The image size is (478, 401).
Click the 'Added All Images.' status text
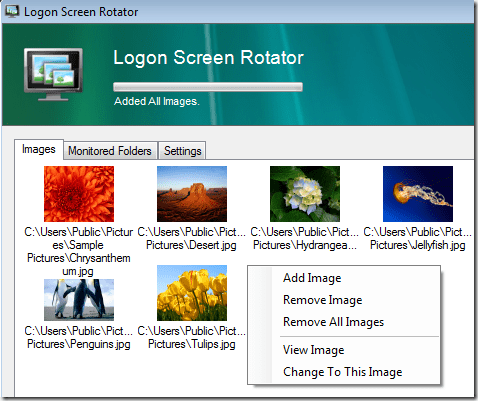[x=157, y=101]
